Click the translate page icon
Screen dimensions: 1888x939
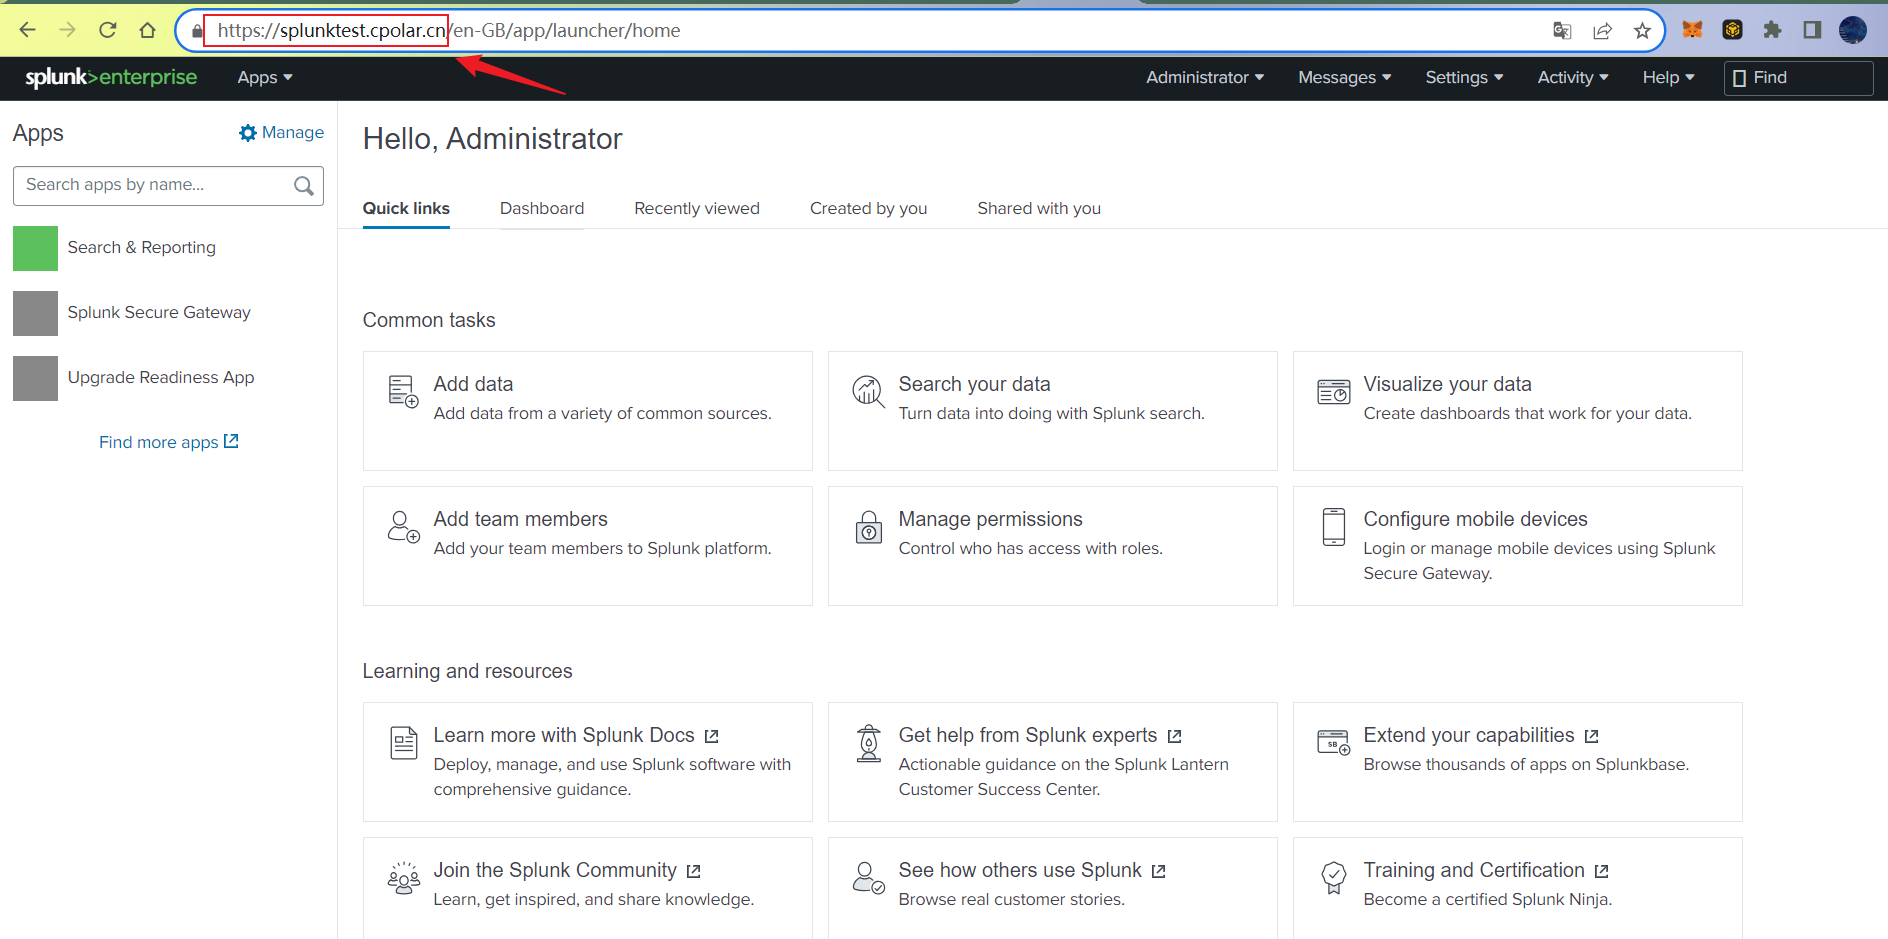pyautogui.click(x=1562, y=31)
